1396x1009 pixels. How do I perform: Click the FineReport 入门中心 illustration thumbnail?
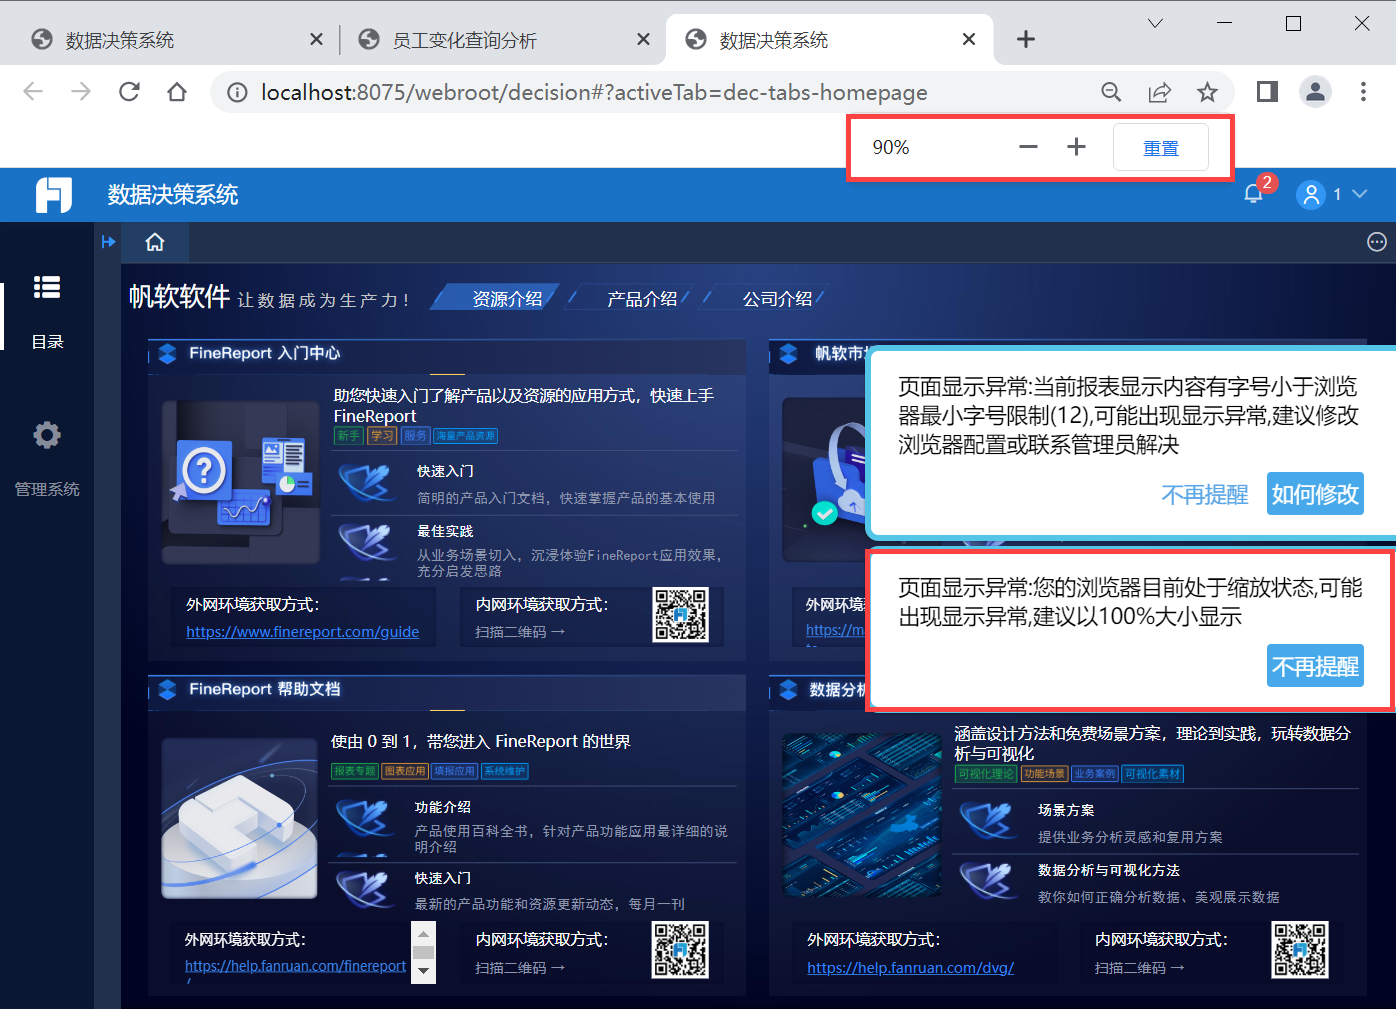241,482
